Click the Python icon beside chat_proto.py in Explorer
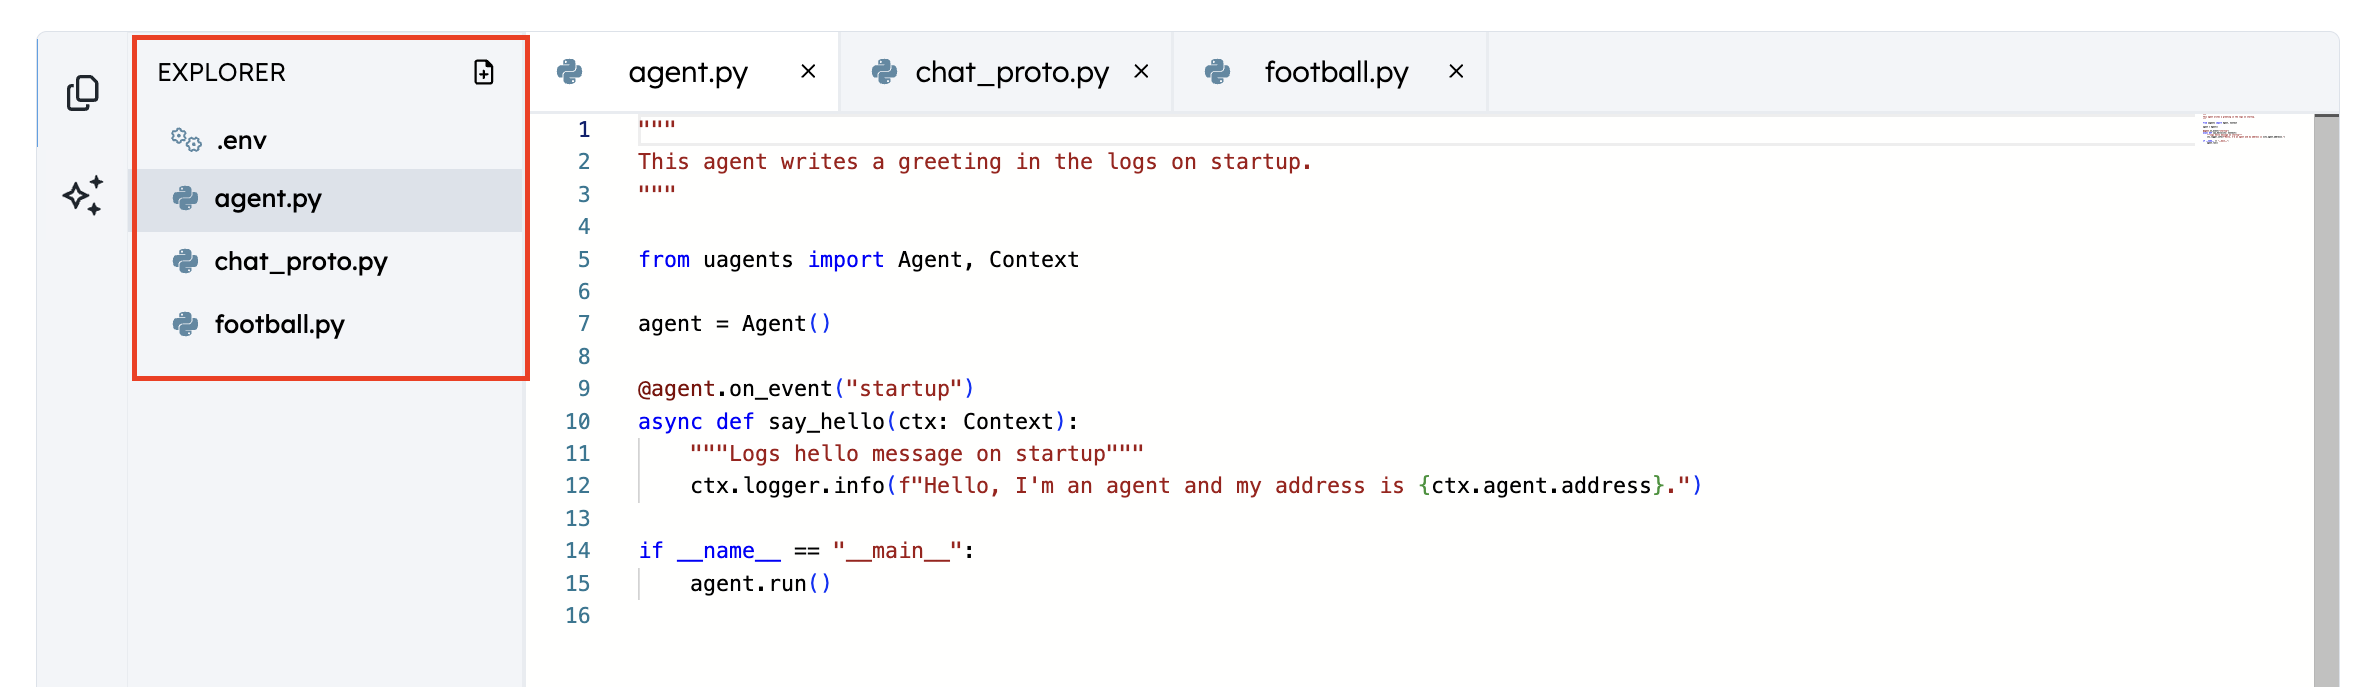The image size is (2367, 687). 186,262
